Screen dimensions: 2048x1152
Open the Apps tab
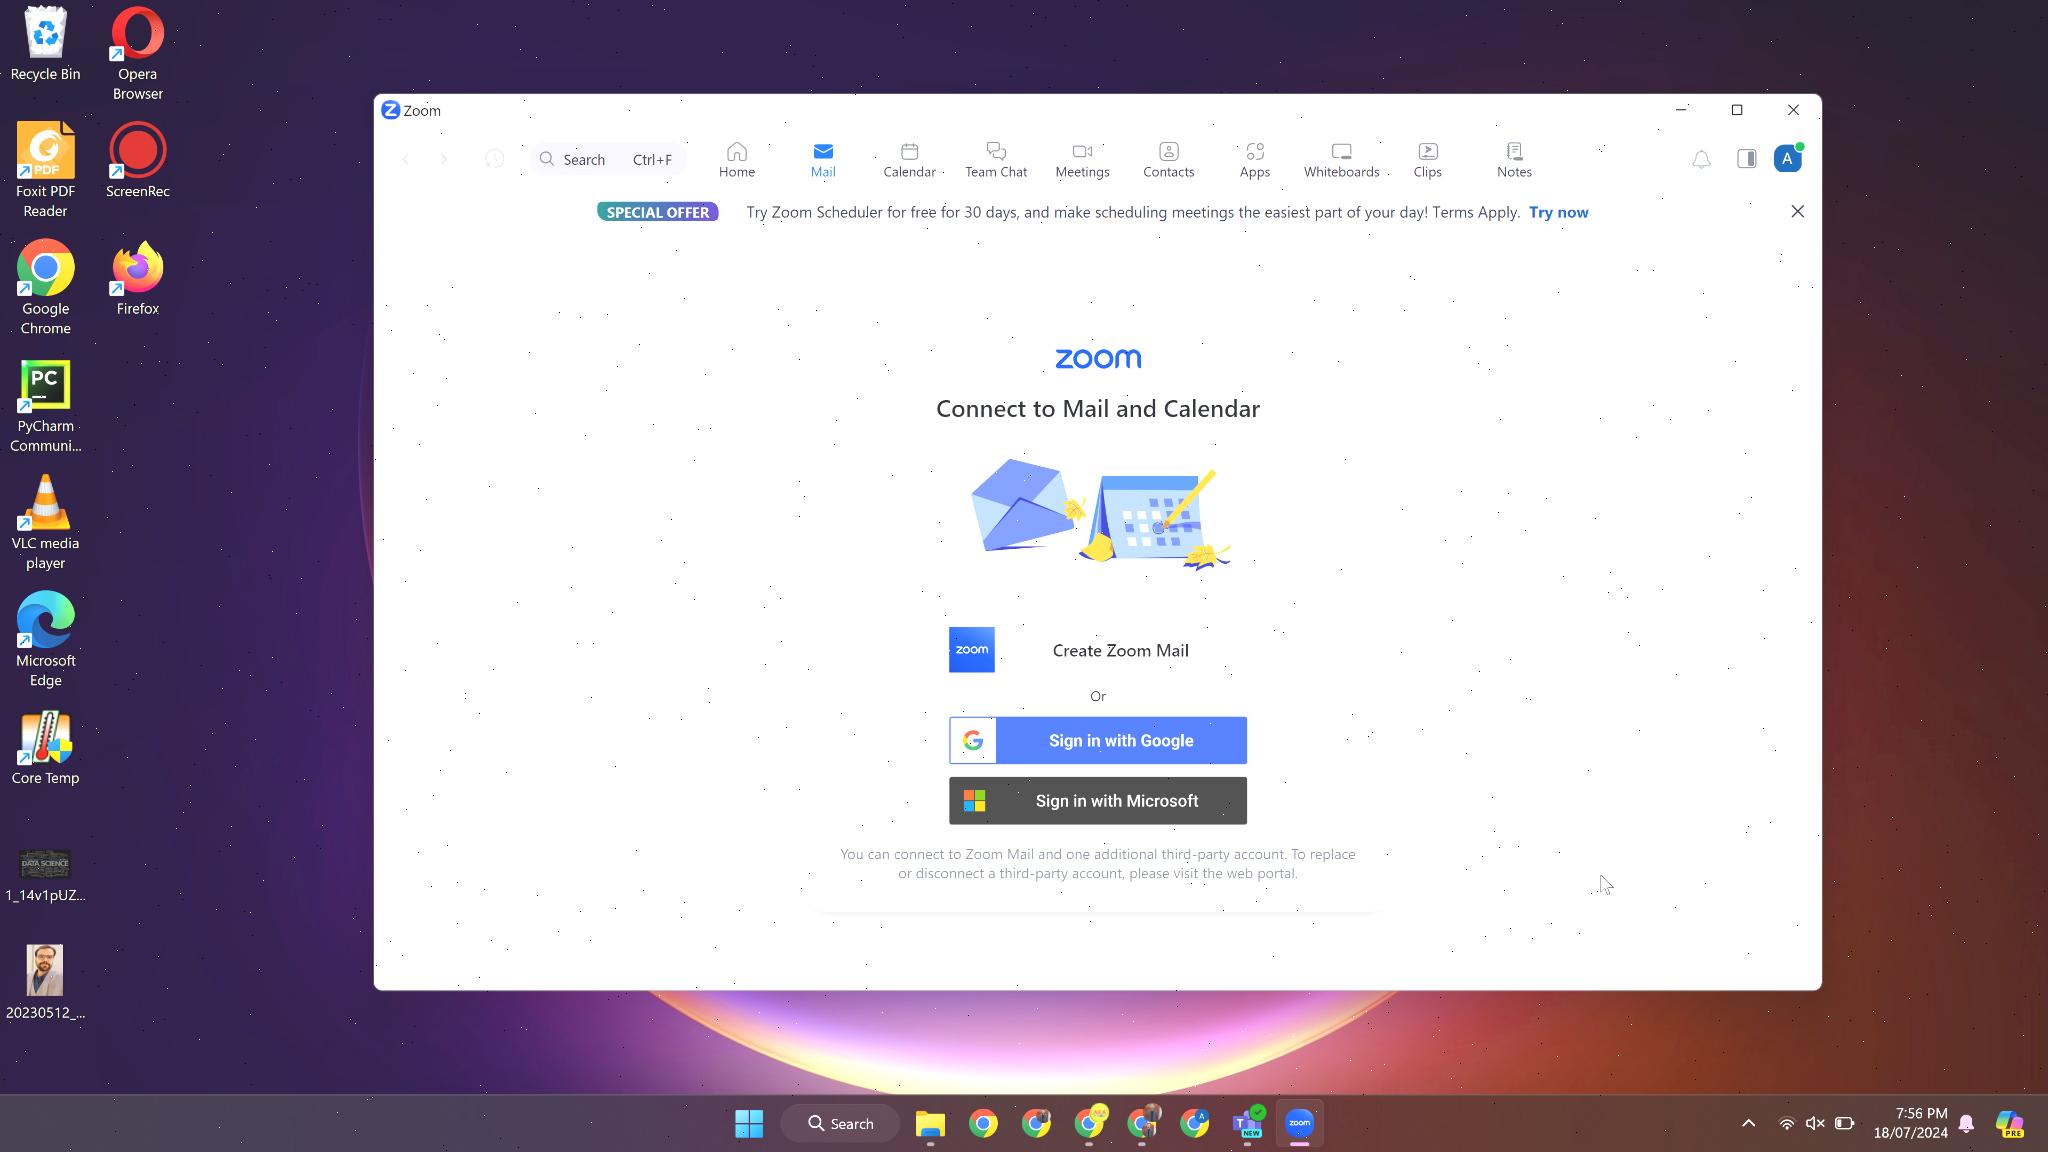(1254, 159)
